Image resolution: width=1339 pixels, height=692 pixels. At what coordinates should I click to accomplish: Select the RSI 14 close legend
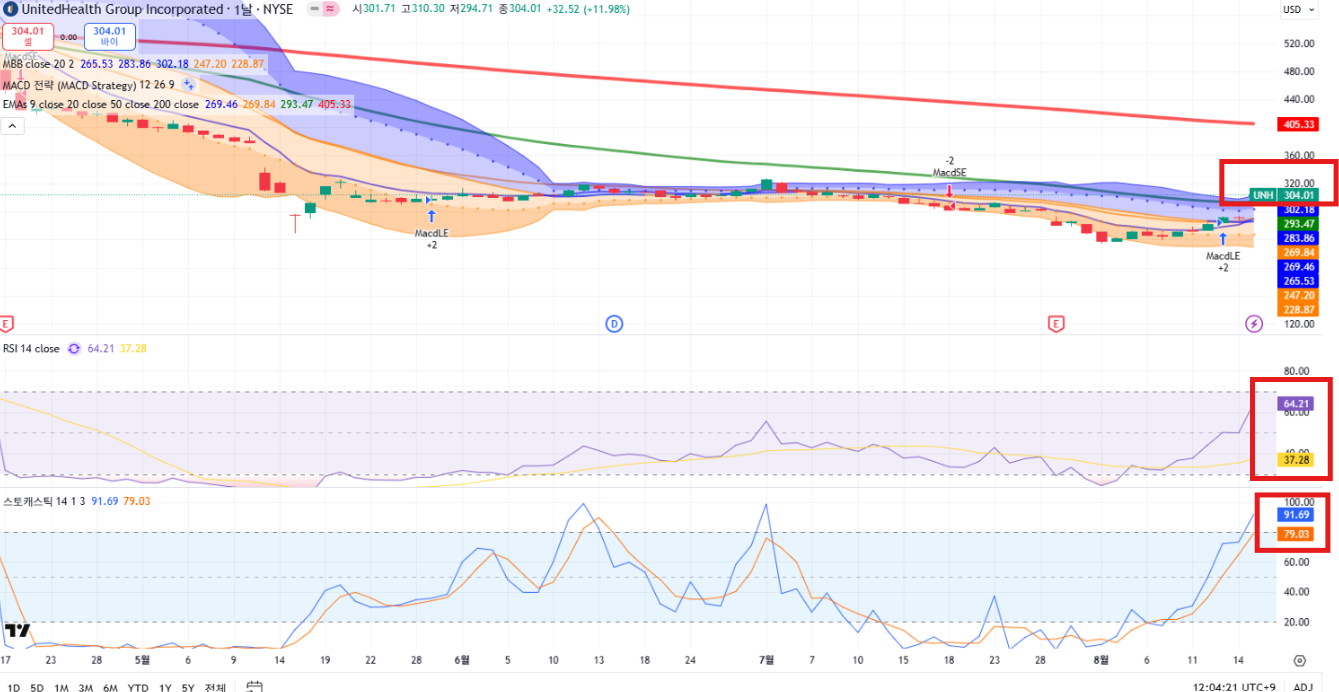click(x=31, y=349)
